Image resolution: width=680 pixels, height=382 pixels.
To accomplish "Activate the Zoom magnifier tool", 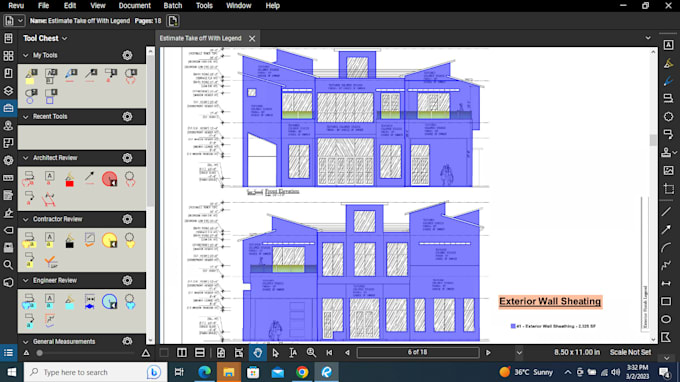I will point(311,353).
